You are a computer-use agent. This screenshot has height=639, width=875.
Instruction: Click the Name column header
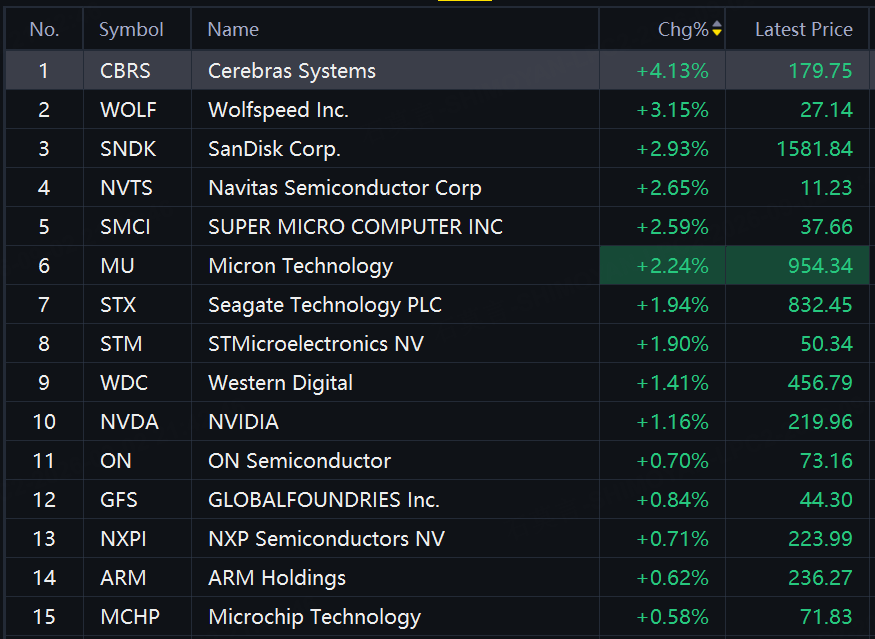[x=233, y=29]
